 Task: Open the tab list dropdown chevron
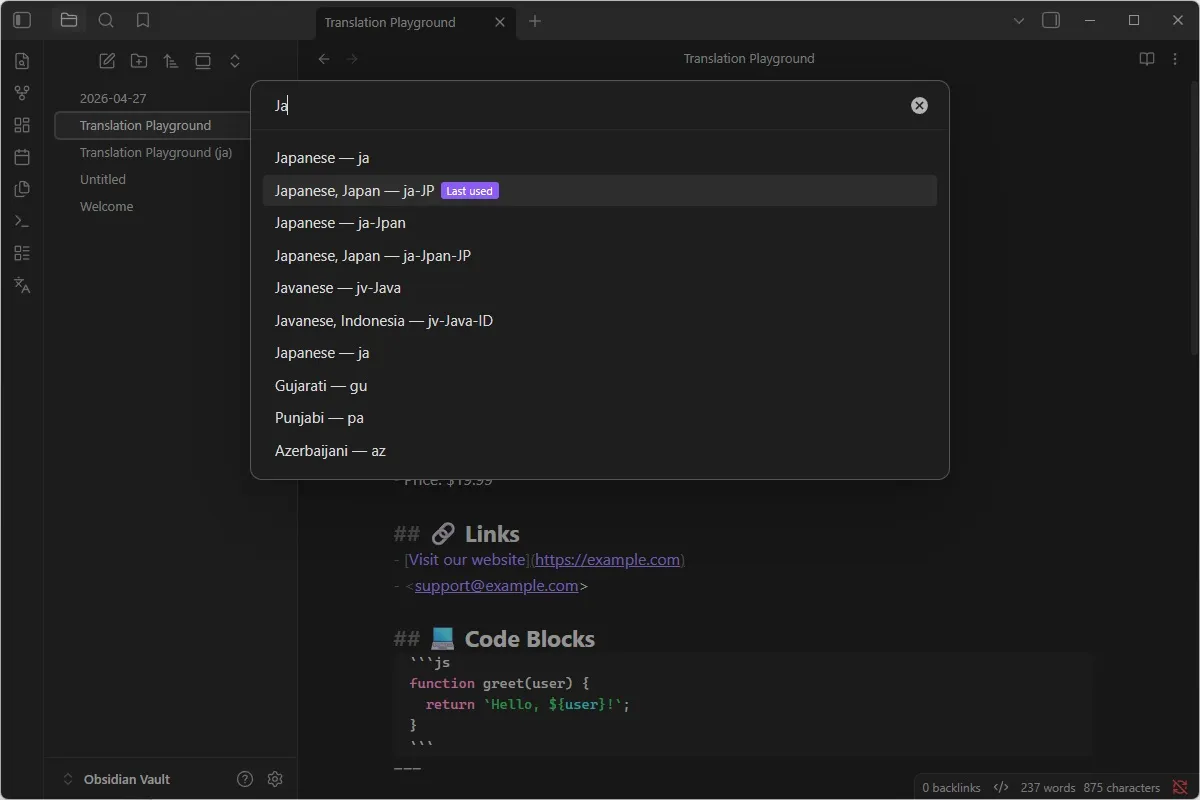1019,21
